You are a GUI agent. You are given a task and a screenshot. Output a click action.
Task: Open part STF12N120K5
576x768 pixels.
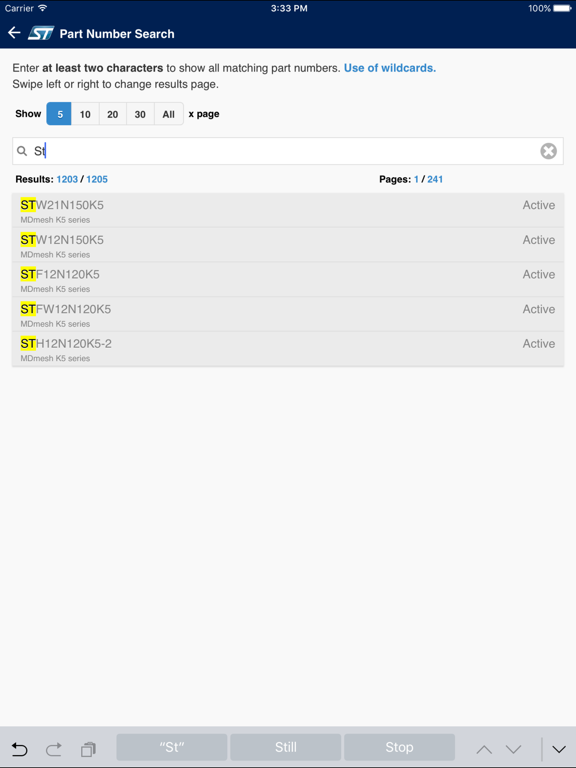[288, 280]
